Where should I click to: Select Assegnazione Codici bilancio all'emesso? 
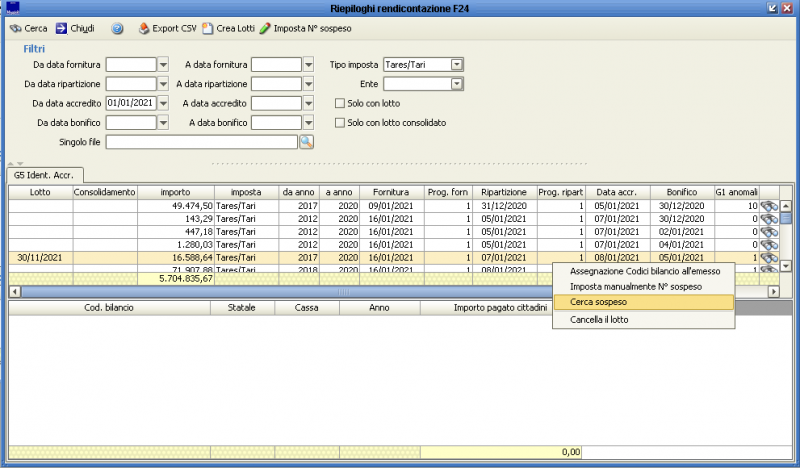click(643, 271)
